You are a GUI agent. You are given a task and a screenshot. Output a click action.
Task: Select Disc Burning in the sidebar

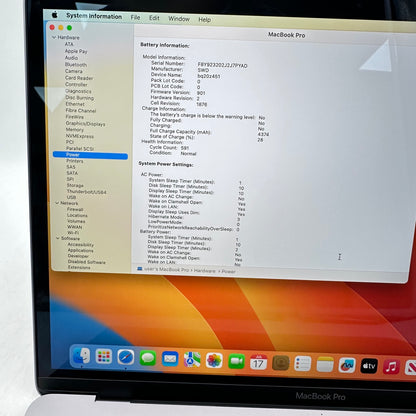[x=80, y=98]
